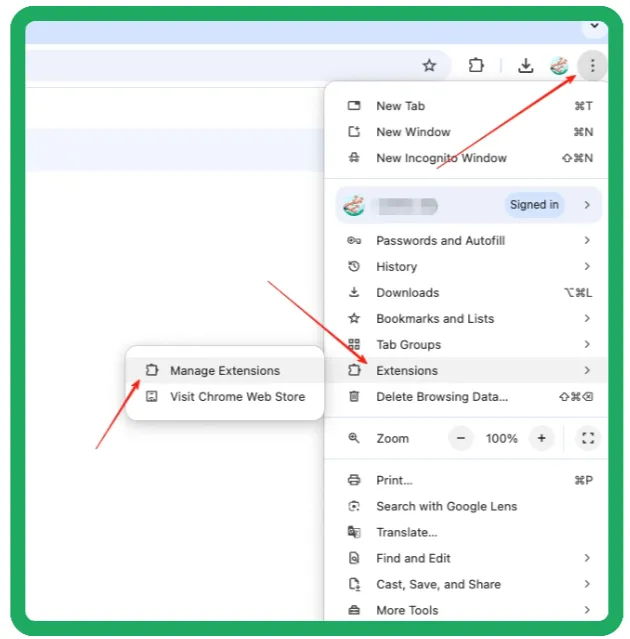Click the Signed in profile badge
This screenshot has width=630, height=639.
tap(534, 205)
